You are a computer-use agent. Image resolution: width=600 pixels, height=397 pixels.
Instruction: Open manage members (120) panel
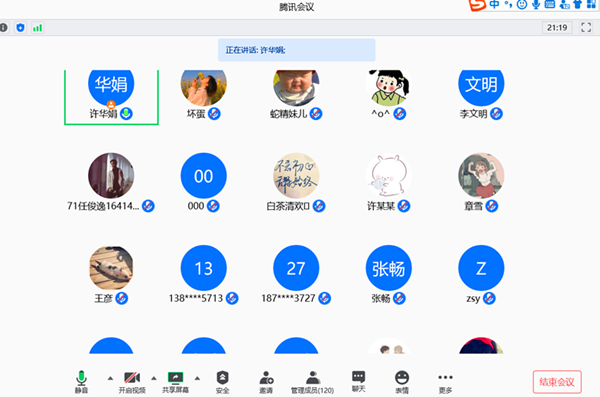tap(313, 377)
